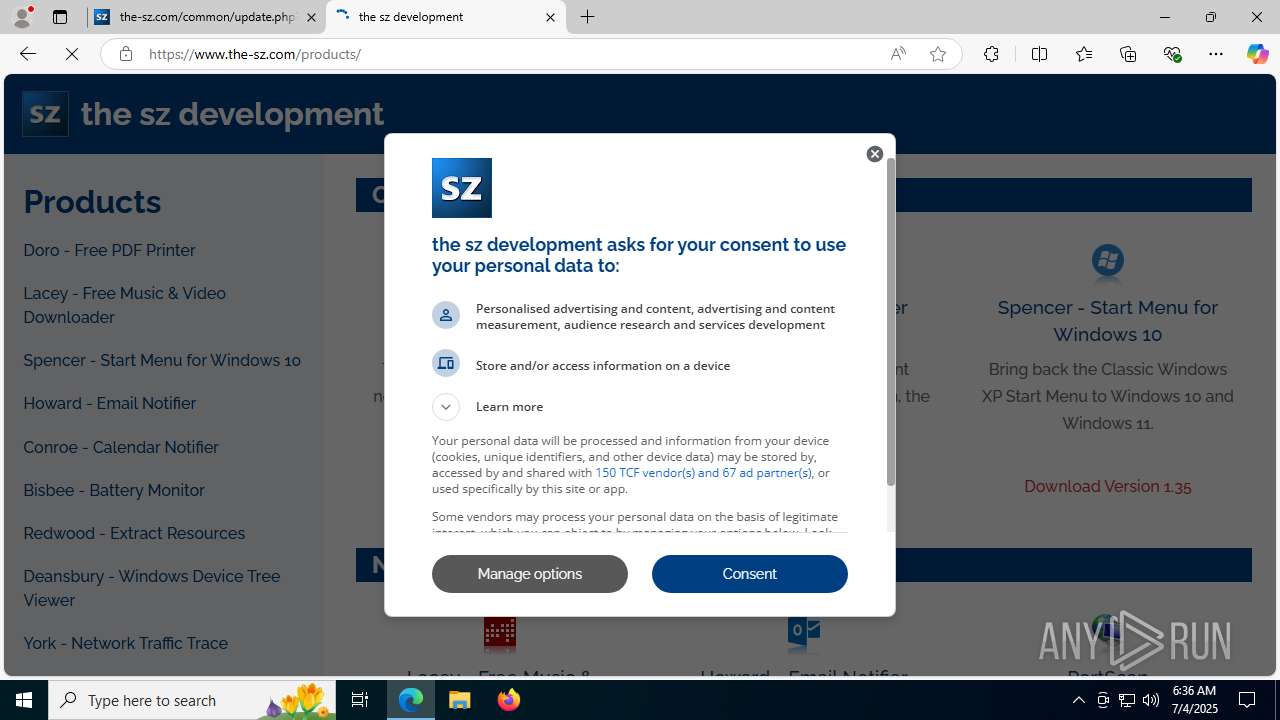Open Doro - Free PDF Printer link

tap(110, 250)
